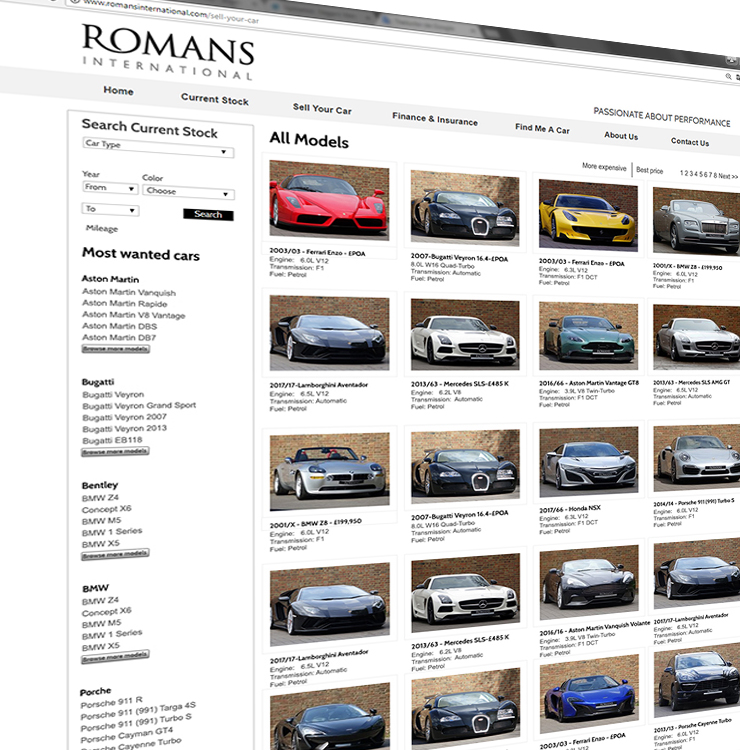Click the 2016/66 - Aston Martin Vantage GT8 title

pyautogui.click(x=589, y=383)
